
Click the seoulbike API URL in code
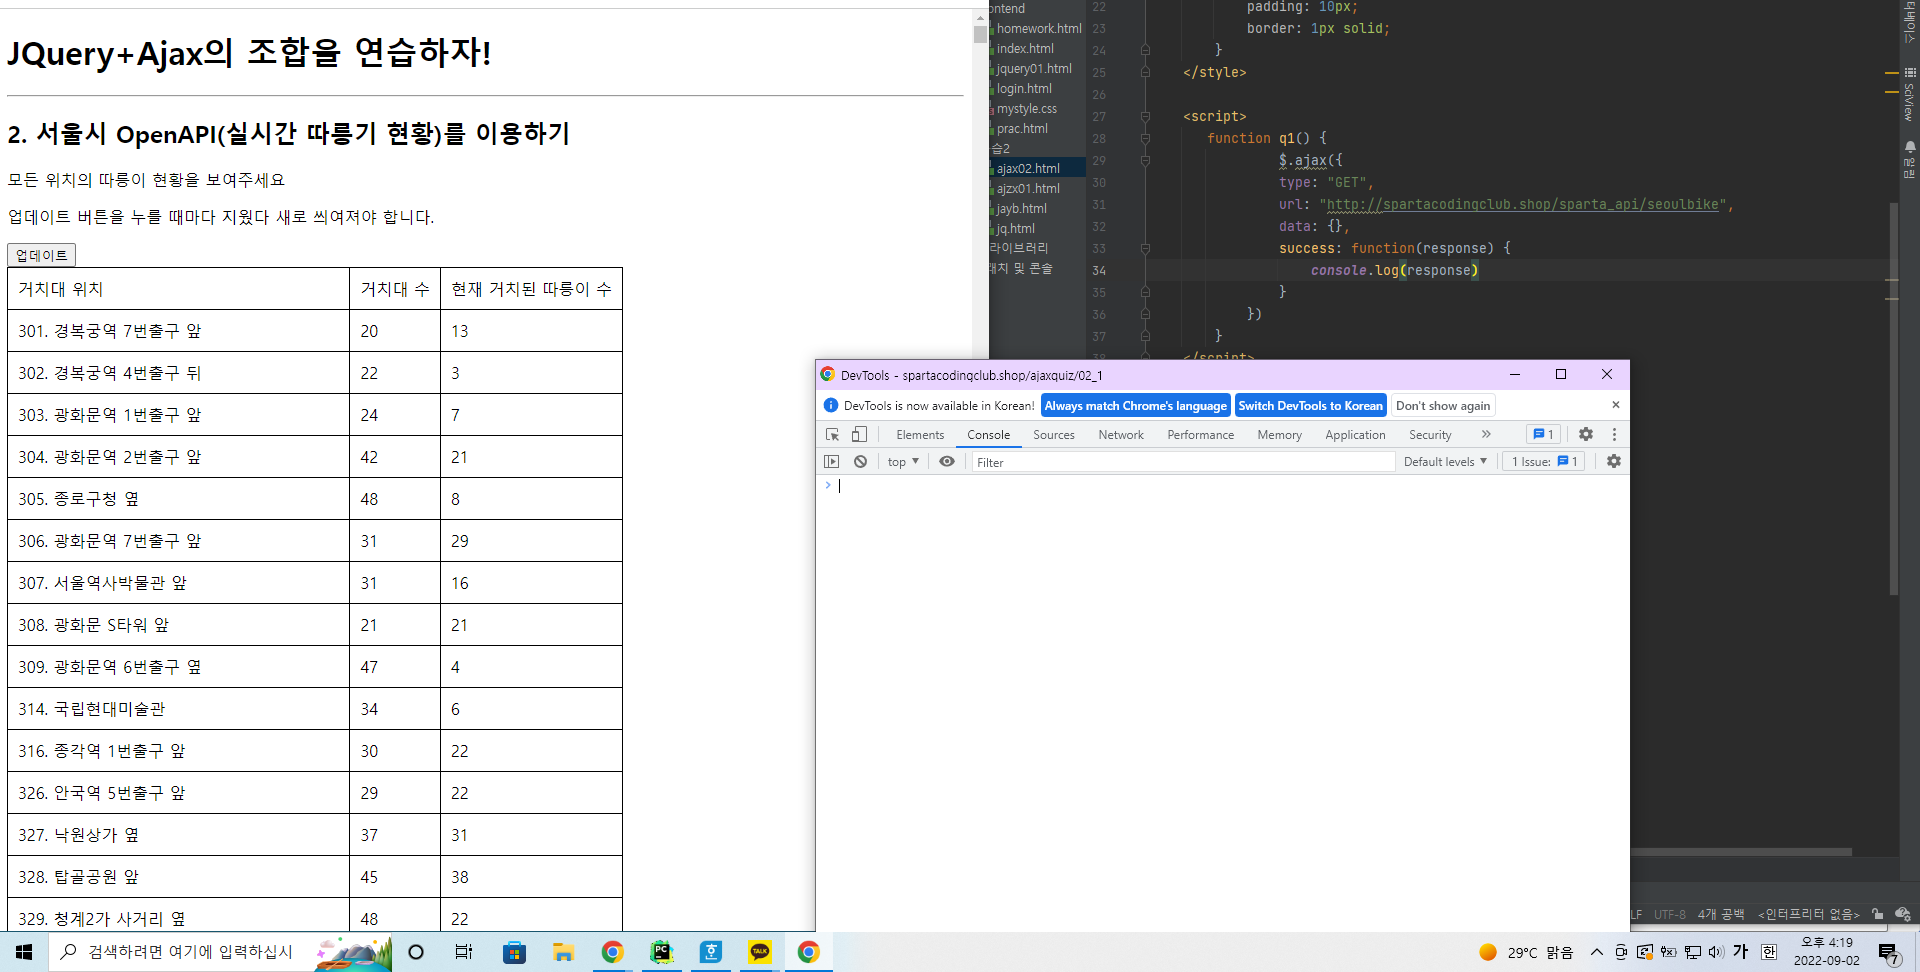[x=1522, y=204]
